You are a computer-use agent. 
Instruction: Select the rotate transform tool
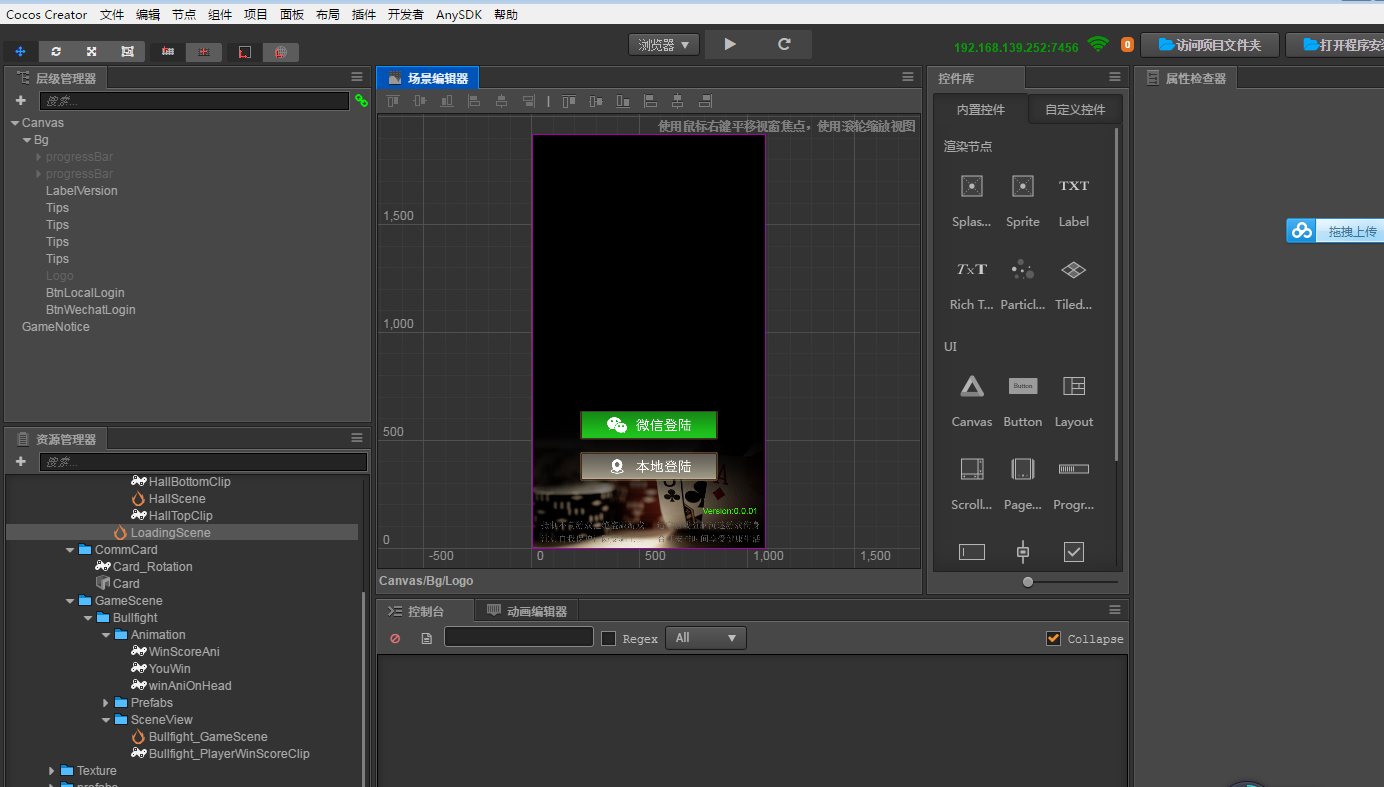pos(56,51)
